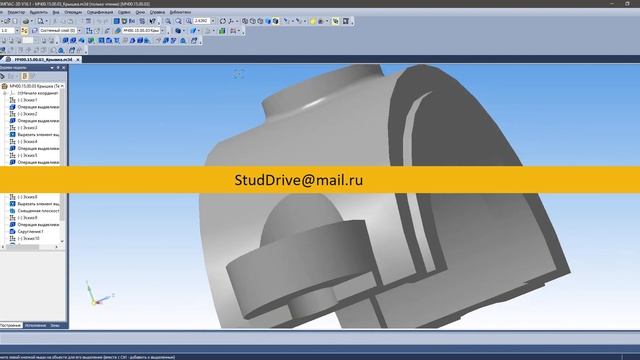Image resolution: width=640 pixels, height=360 pixels.
Task: Open the Системный слой (0) layer dropdown
Action: [x=79, y=31]
